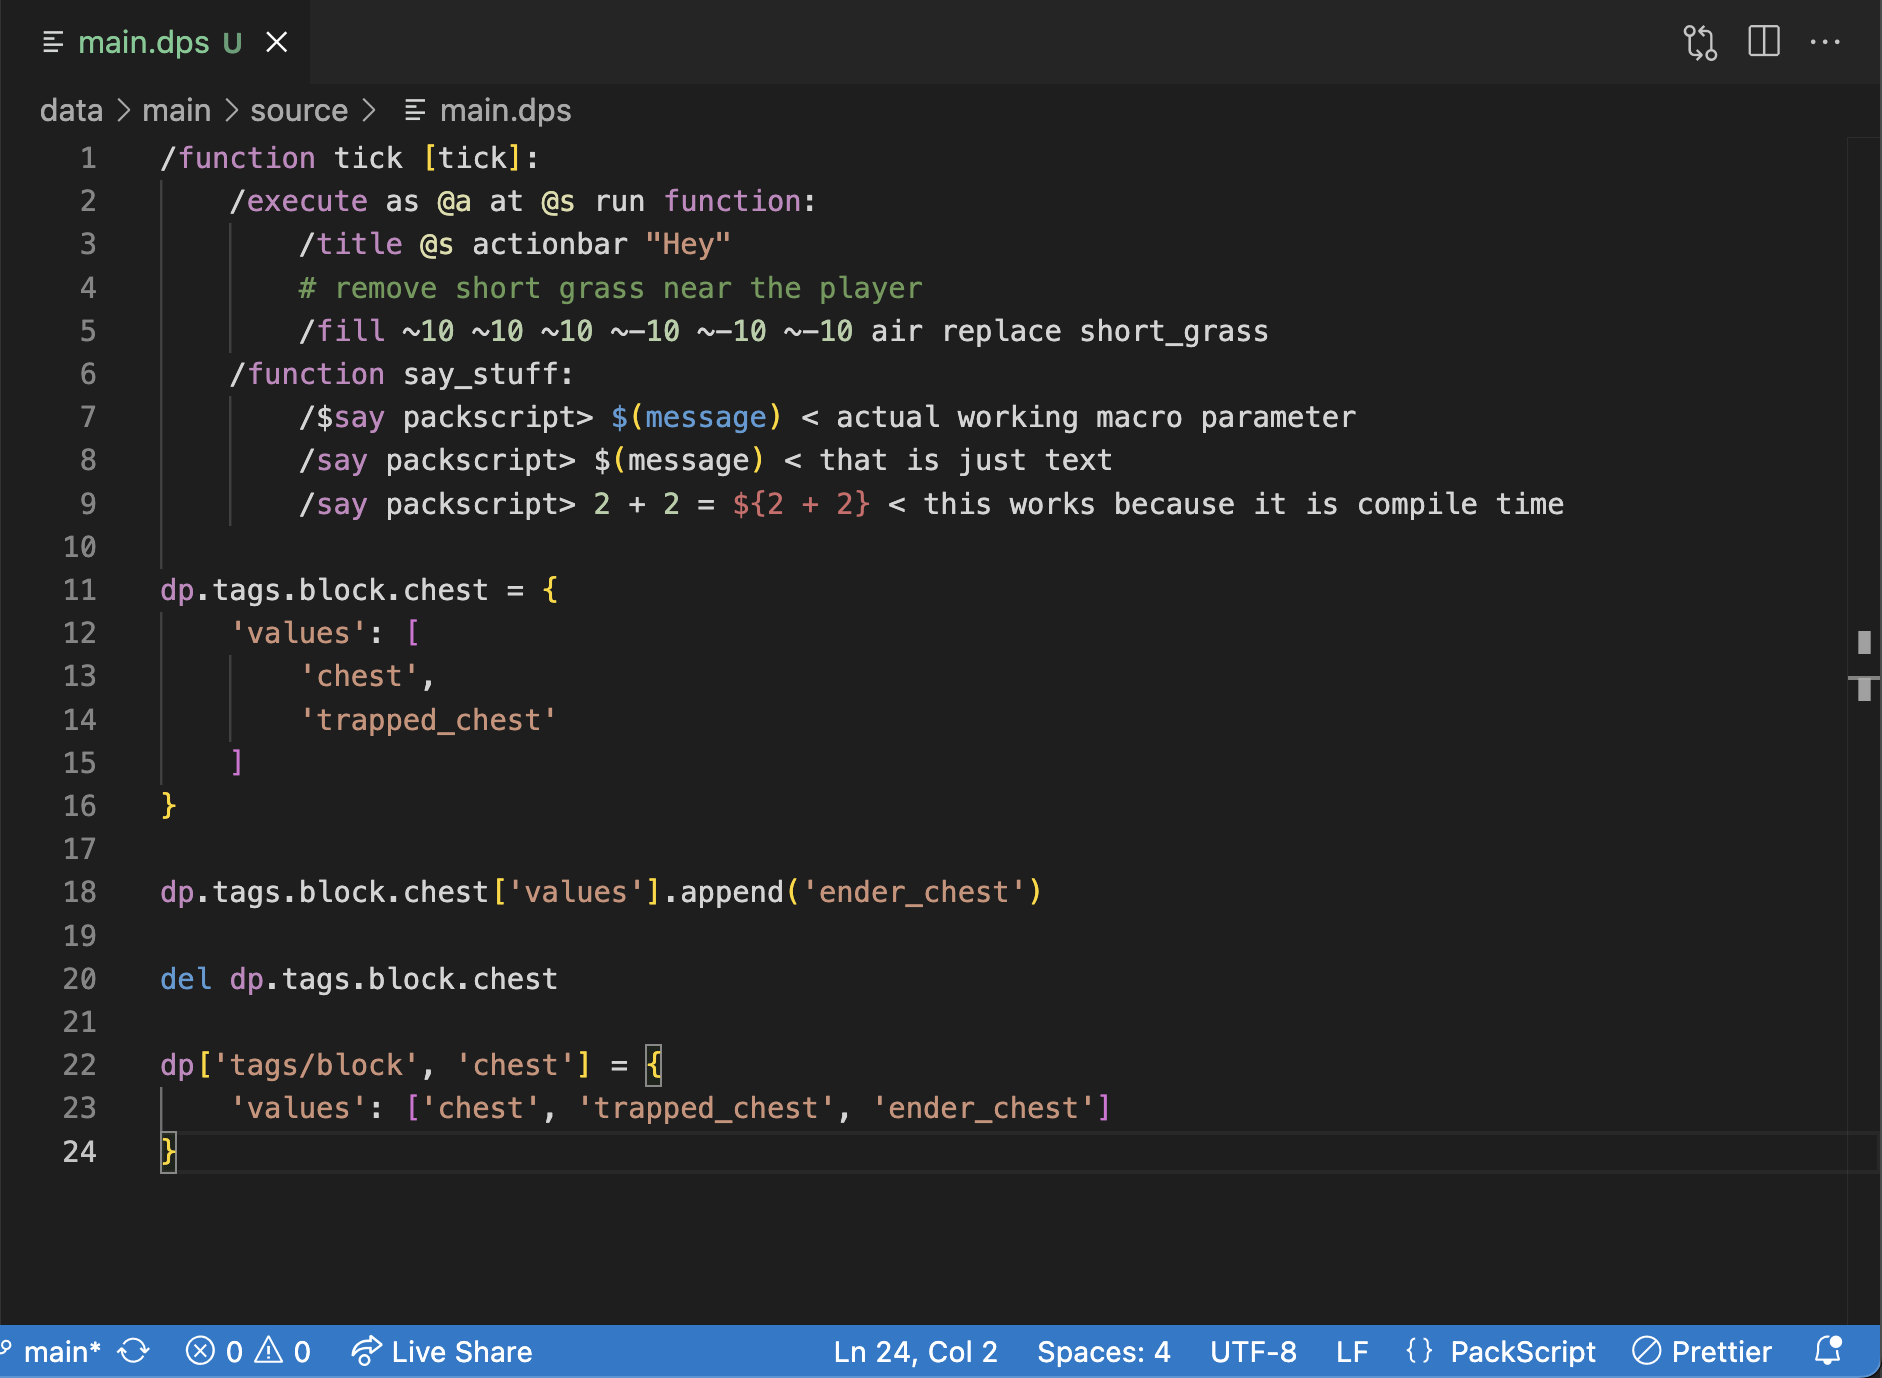Click 'tags/block' string on line 22

coord(316,1065)
